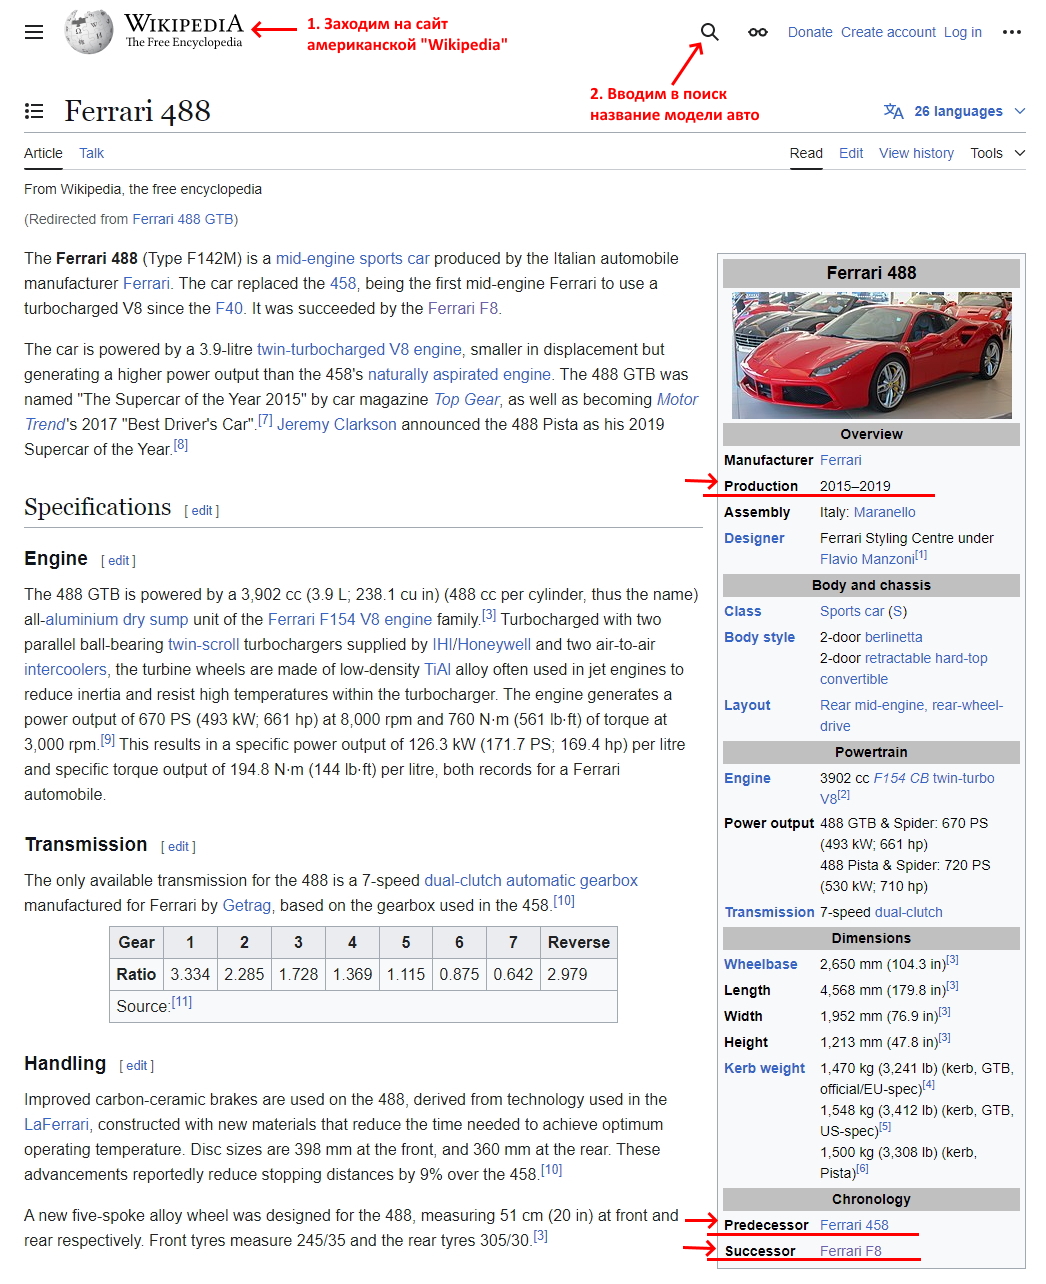Click the Log in link
Image resolution: width=1046 pixels, height=1284 pixels.
point(963,32)
